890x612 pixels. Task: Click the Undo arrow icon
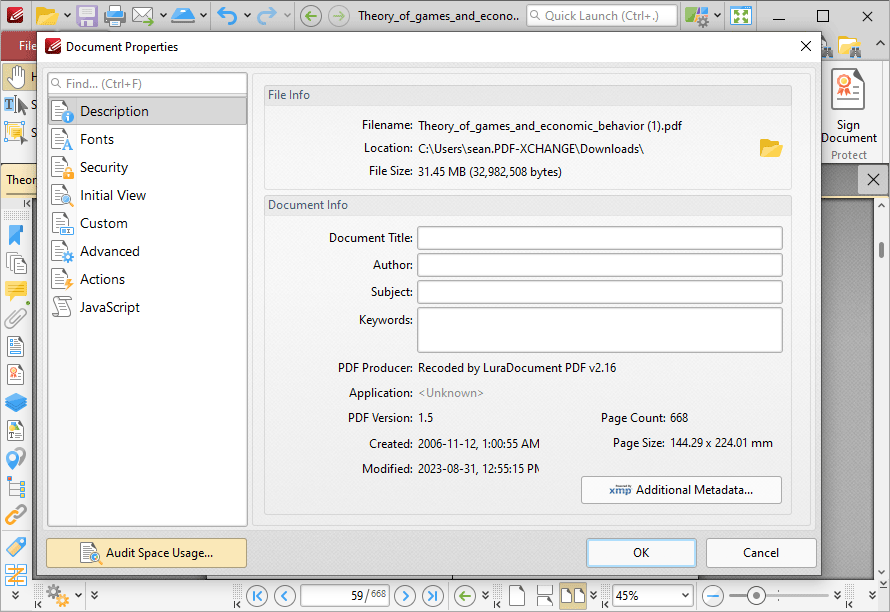226,16
